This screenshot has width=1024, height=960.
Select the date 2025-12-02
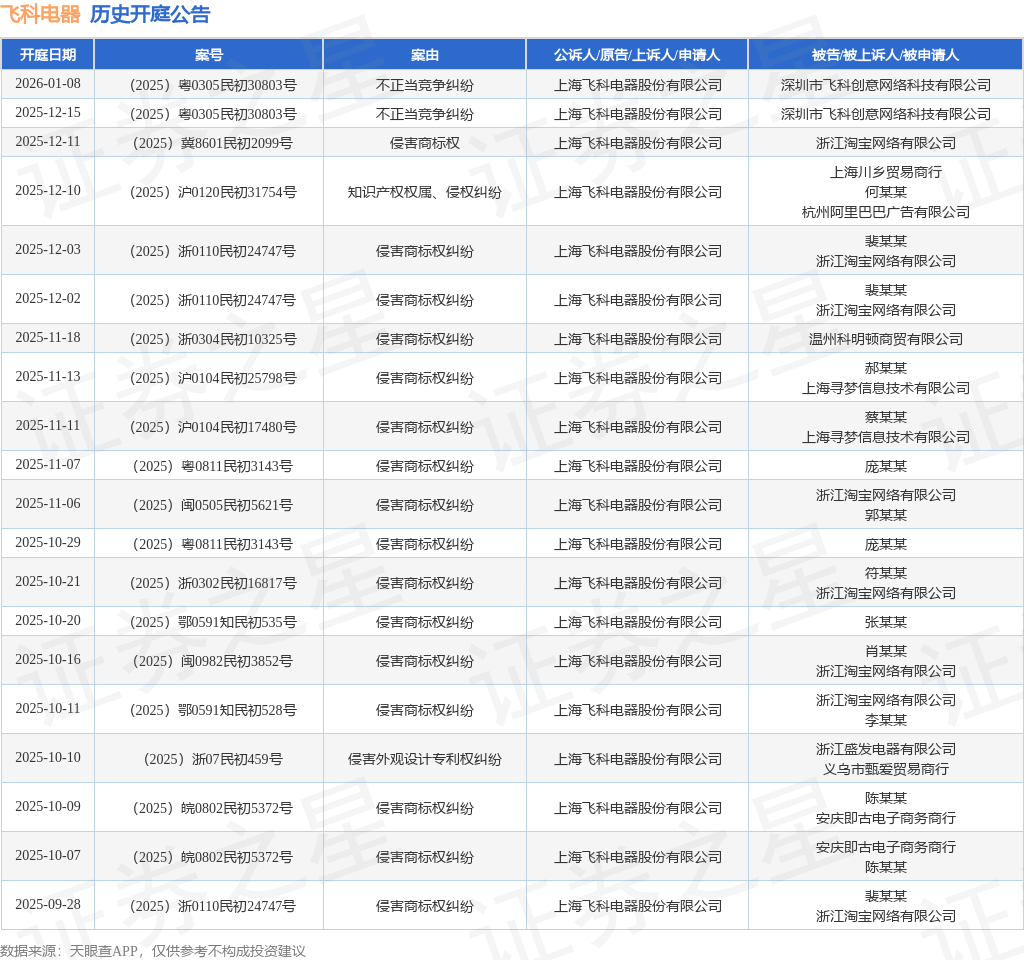tap(48, 298)
